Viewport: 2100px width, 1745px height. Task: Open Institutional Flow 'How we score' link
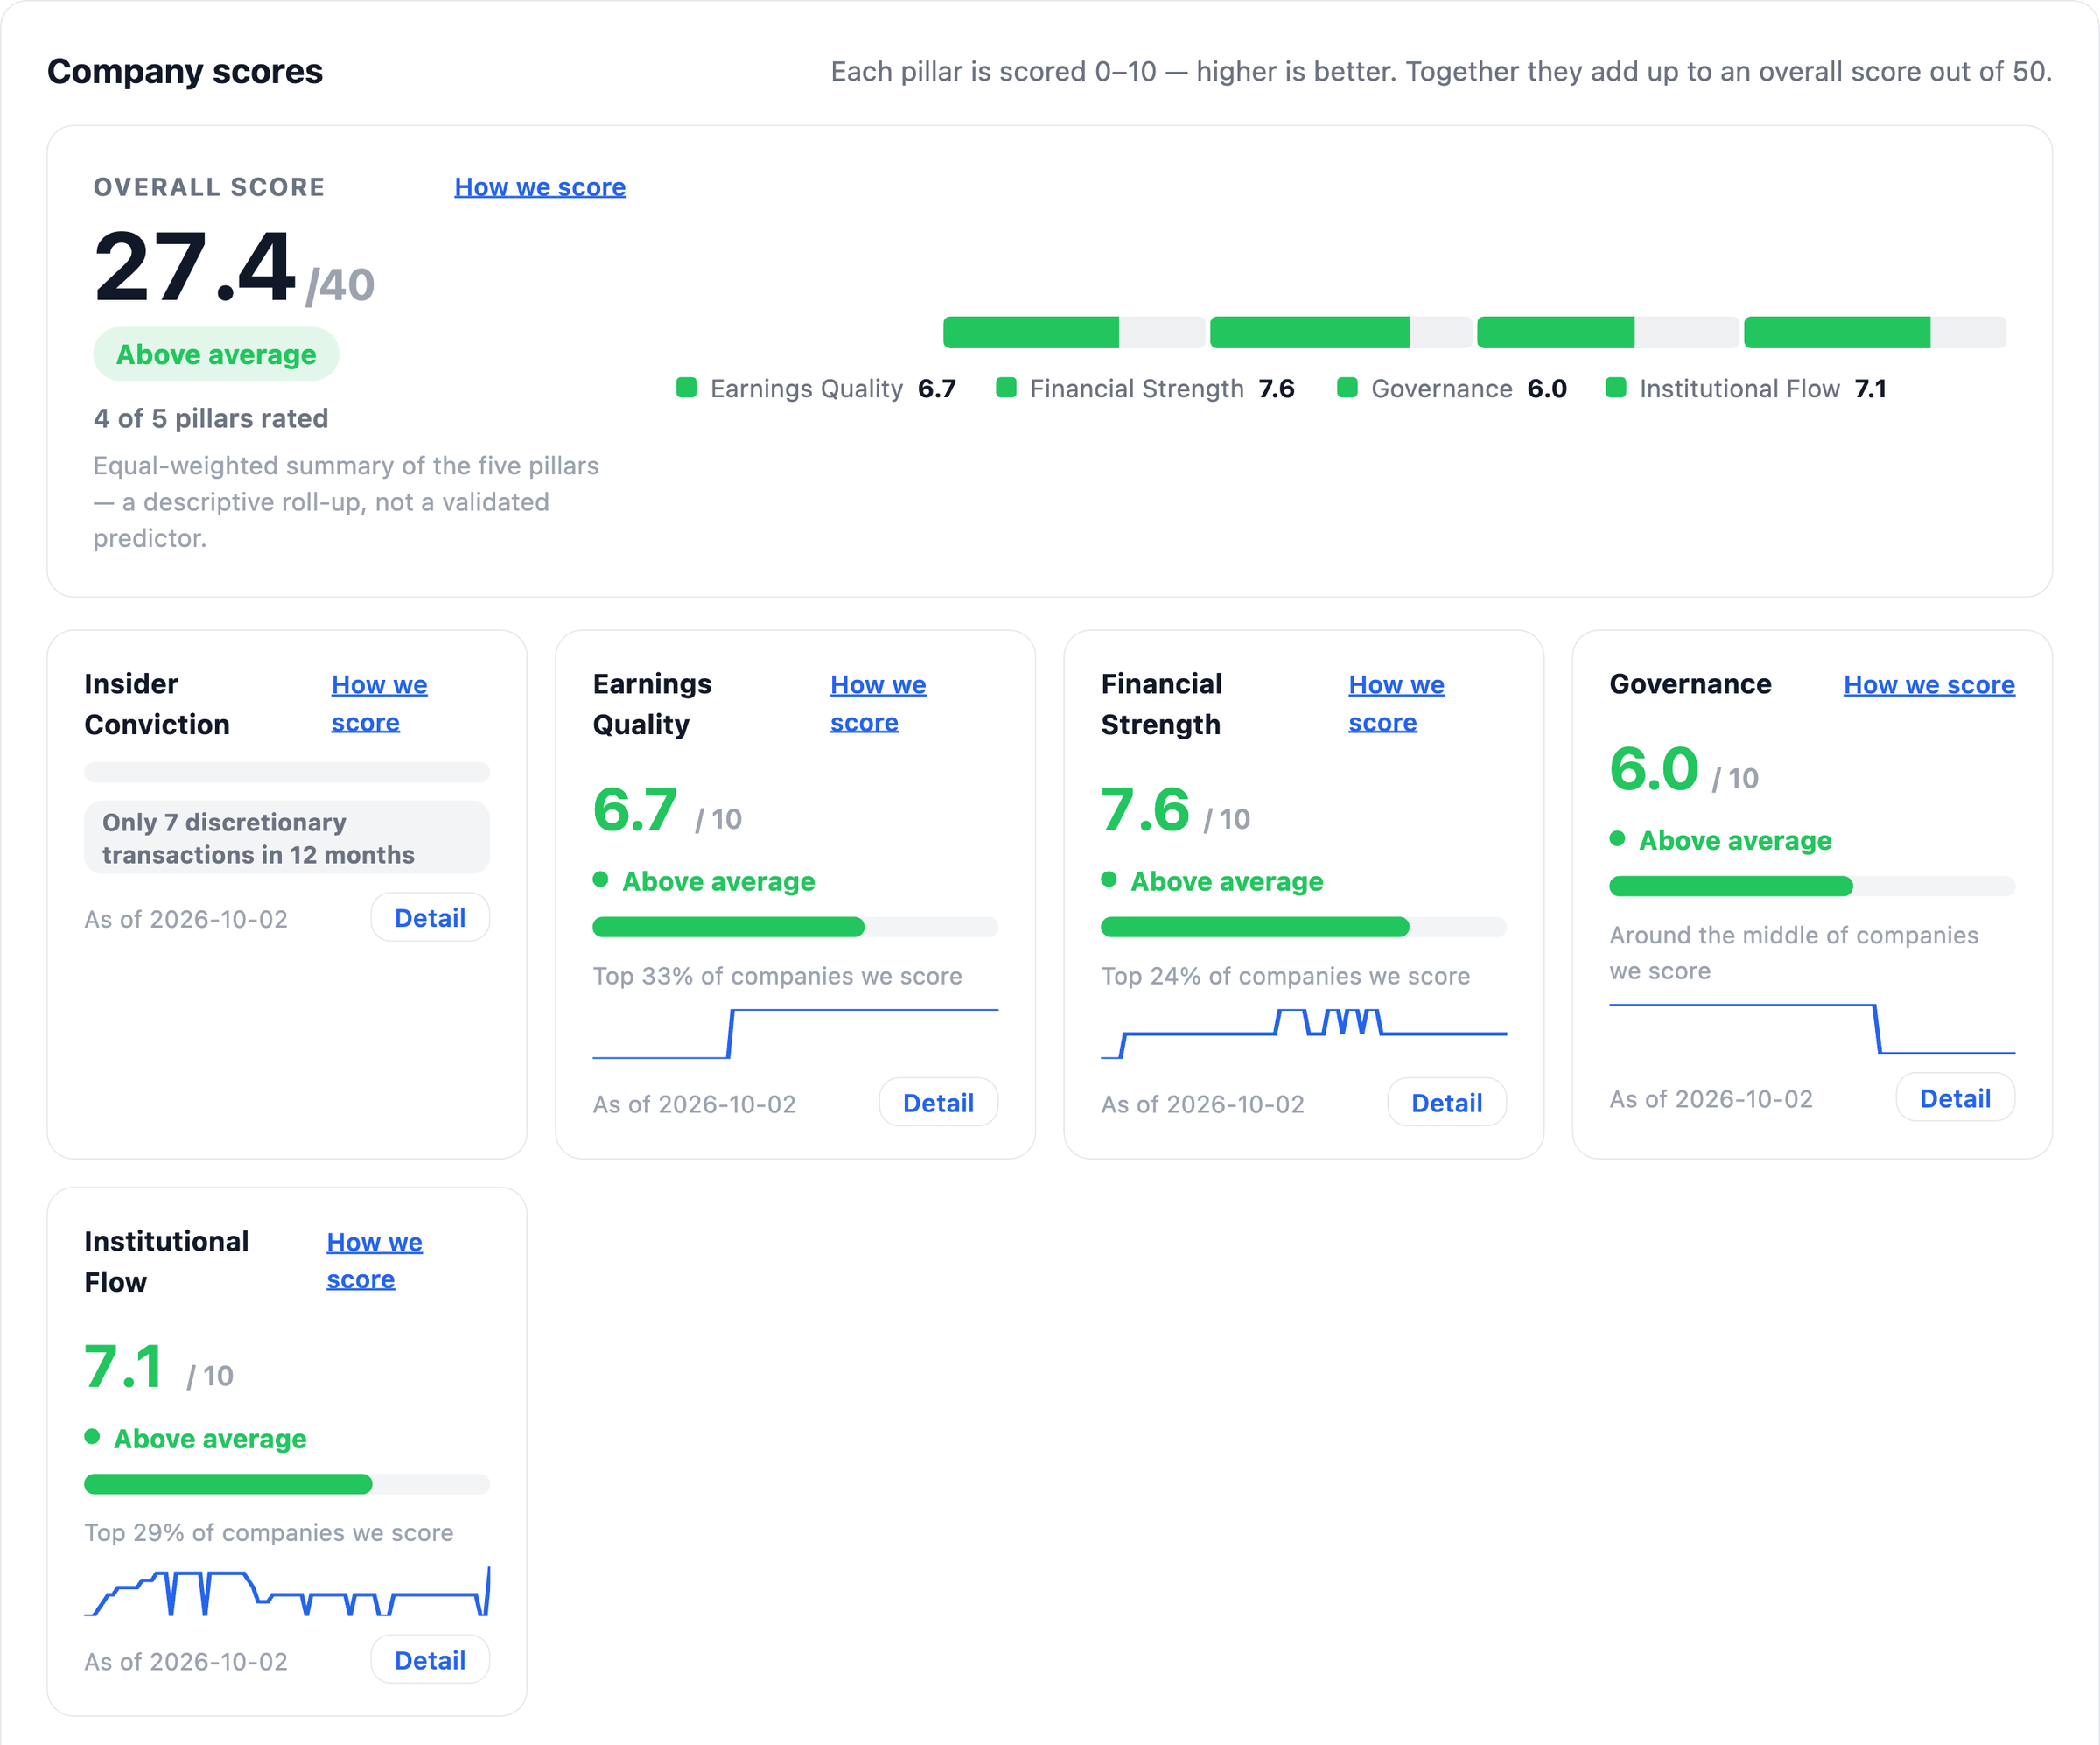(374, 1261)
